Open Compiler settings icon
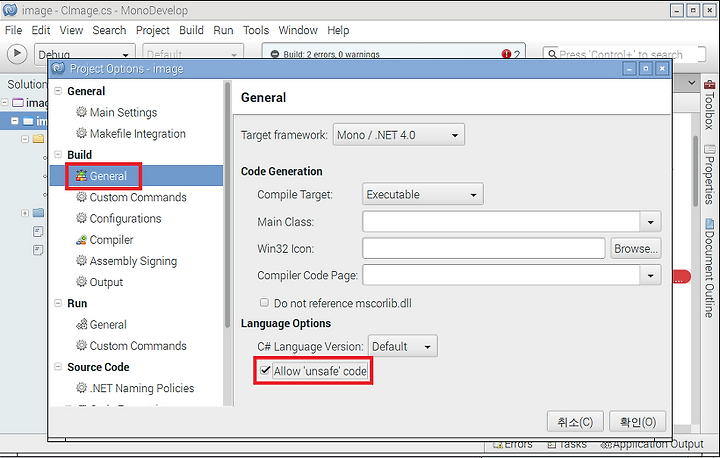This screenshot has width=720, height=458. [x=81, y=239]
